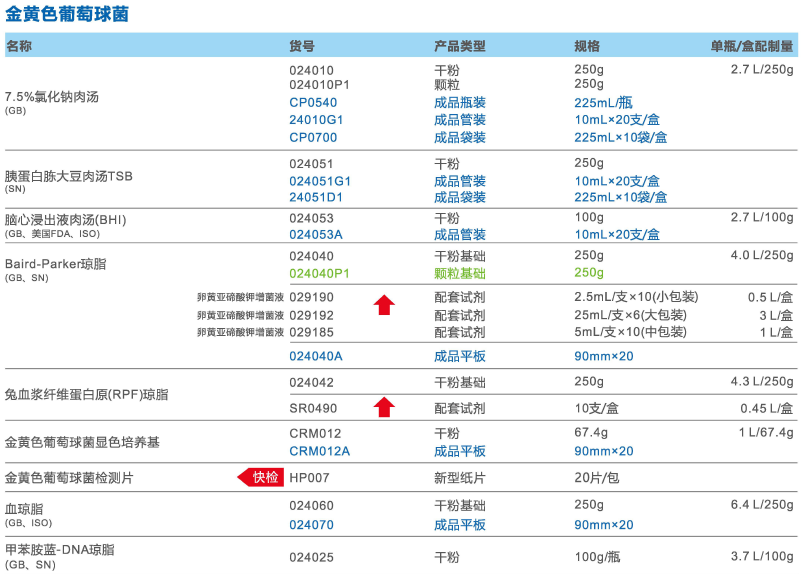801x574 pixels.
Task: Open green product link 024040P1
Action: [319, 274]
